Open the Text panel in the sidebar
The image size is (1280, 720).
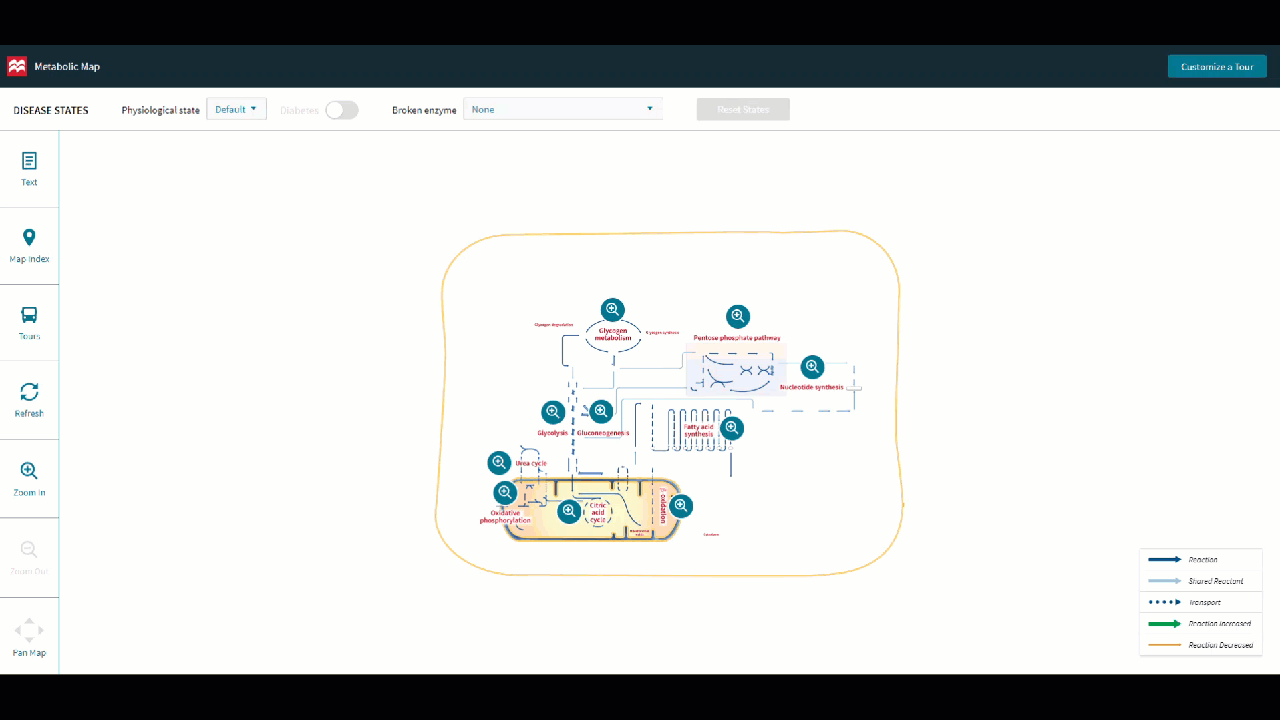point(29,167)
